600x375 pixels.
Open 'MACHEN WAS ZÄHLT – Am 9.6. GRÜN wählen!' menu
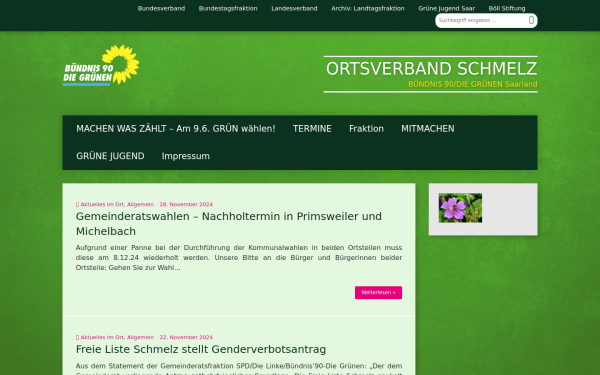176,129
